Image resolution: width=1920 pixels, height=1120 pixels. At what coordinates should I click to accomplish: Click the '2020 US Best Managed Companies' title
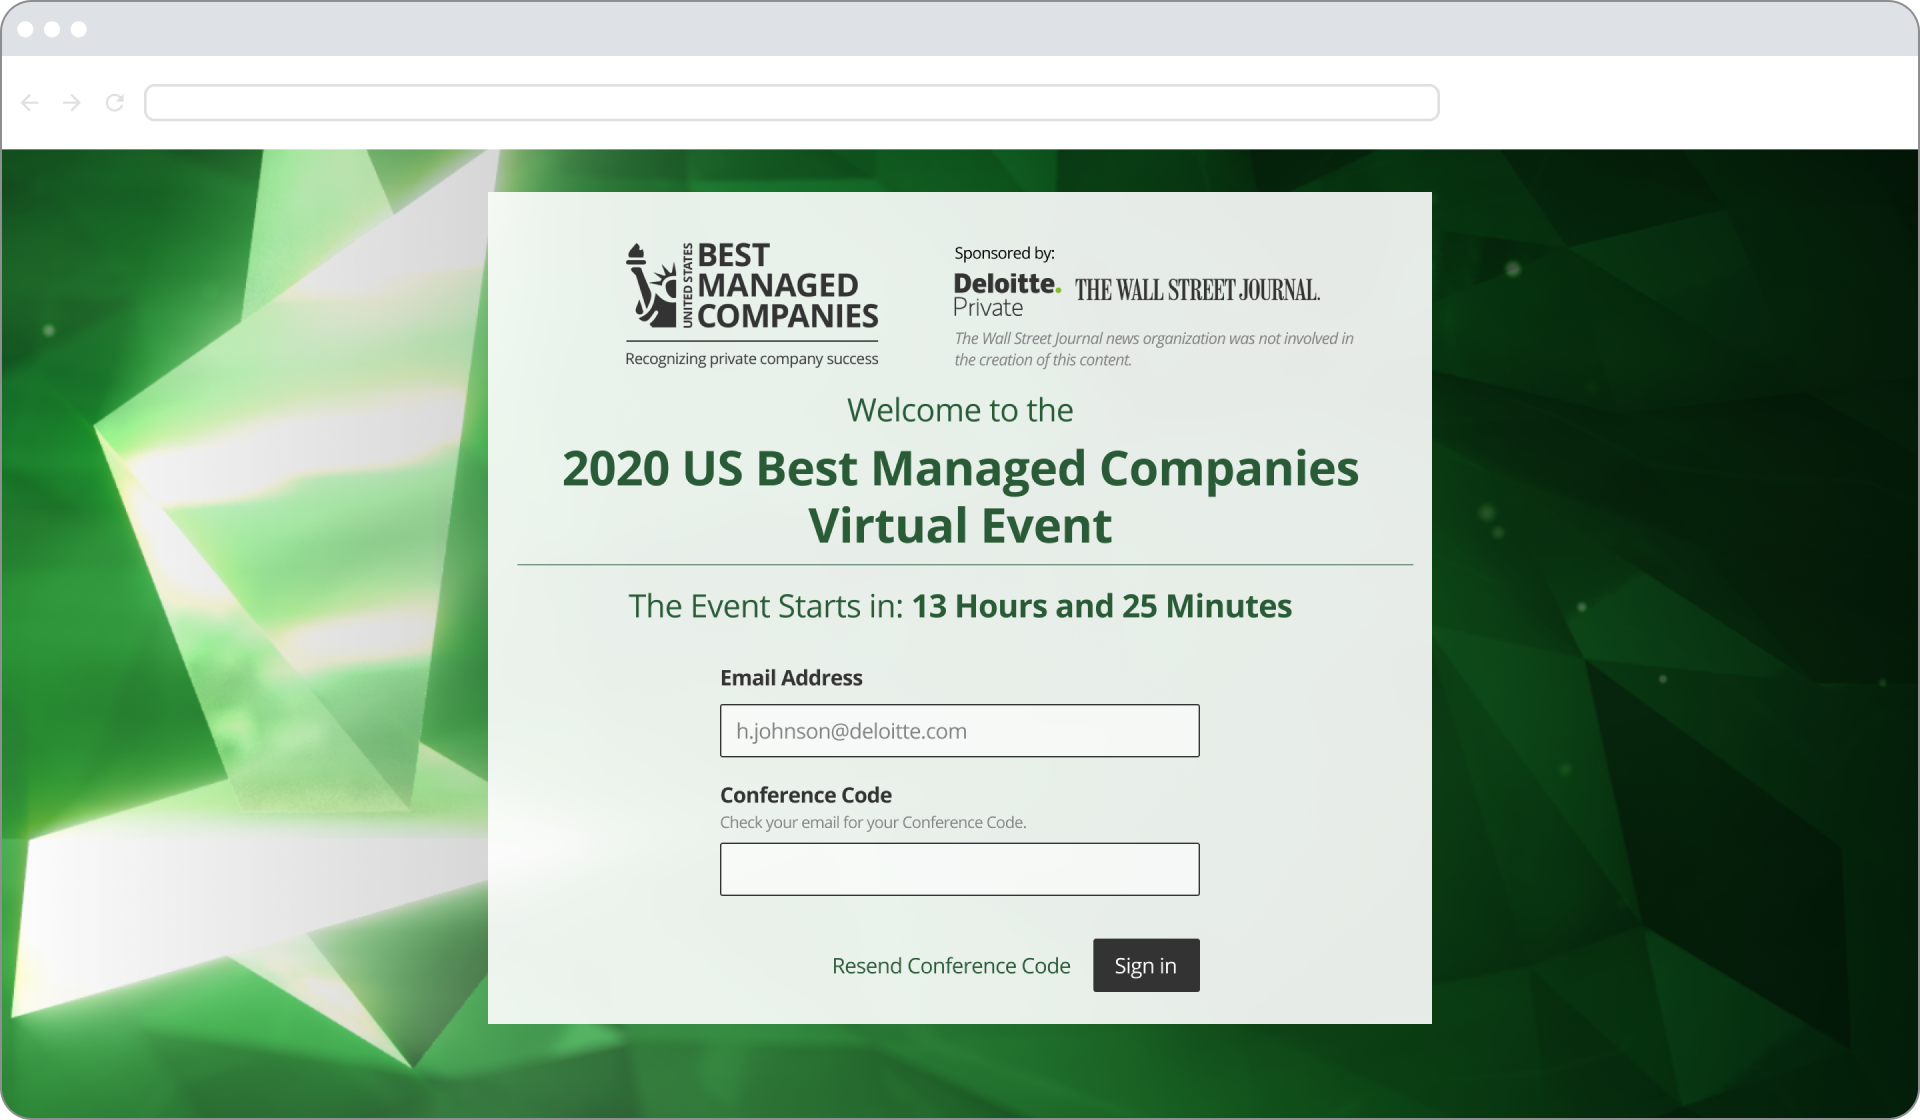click(x=960, y=468)
